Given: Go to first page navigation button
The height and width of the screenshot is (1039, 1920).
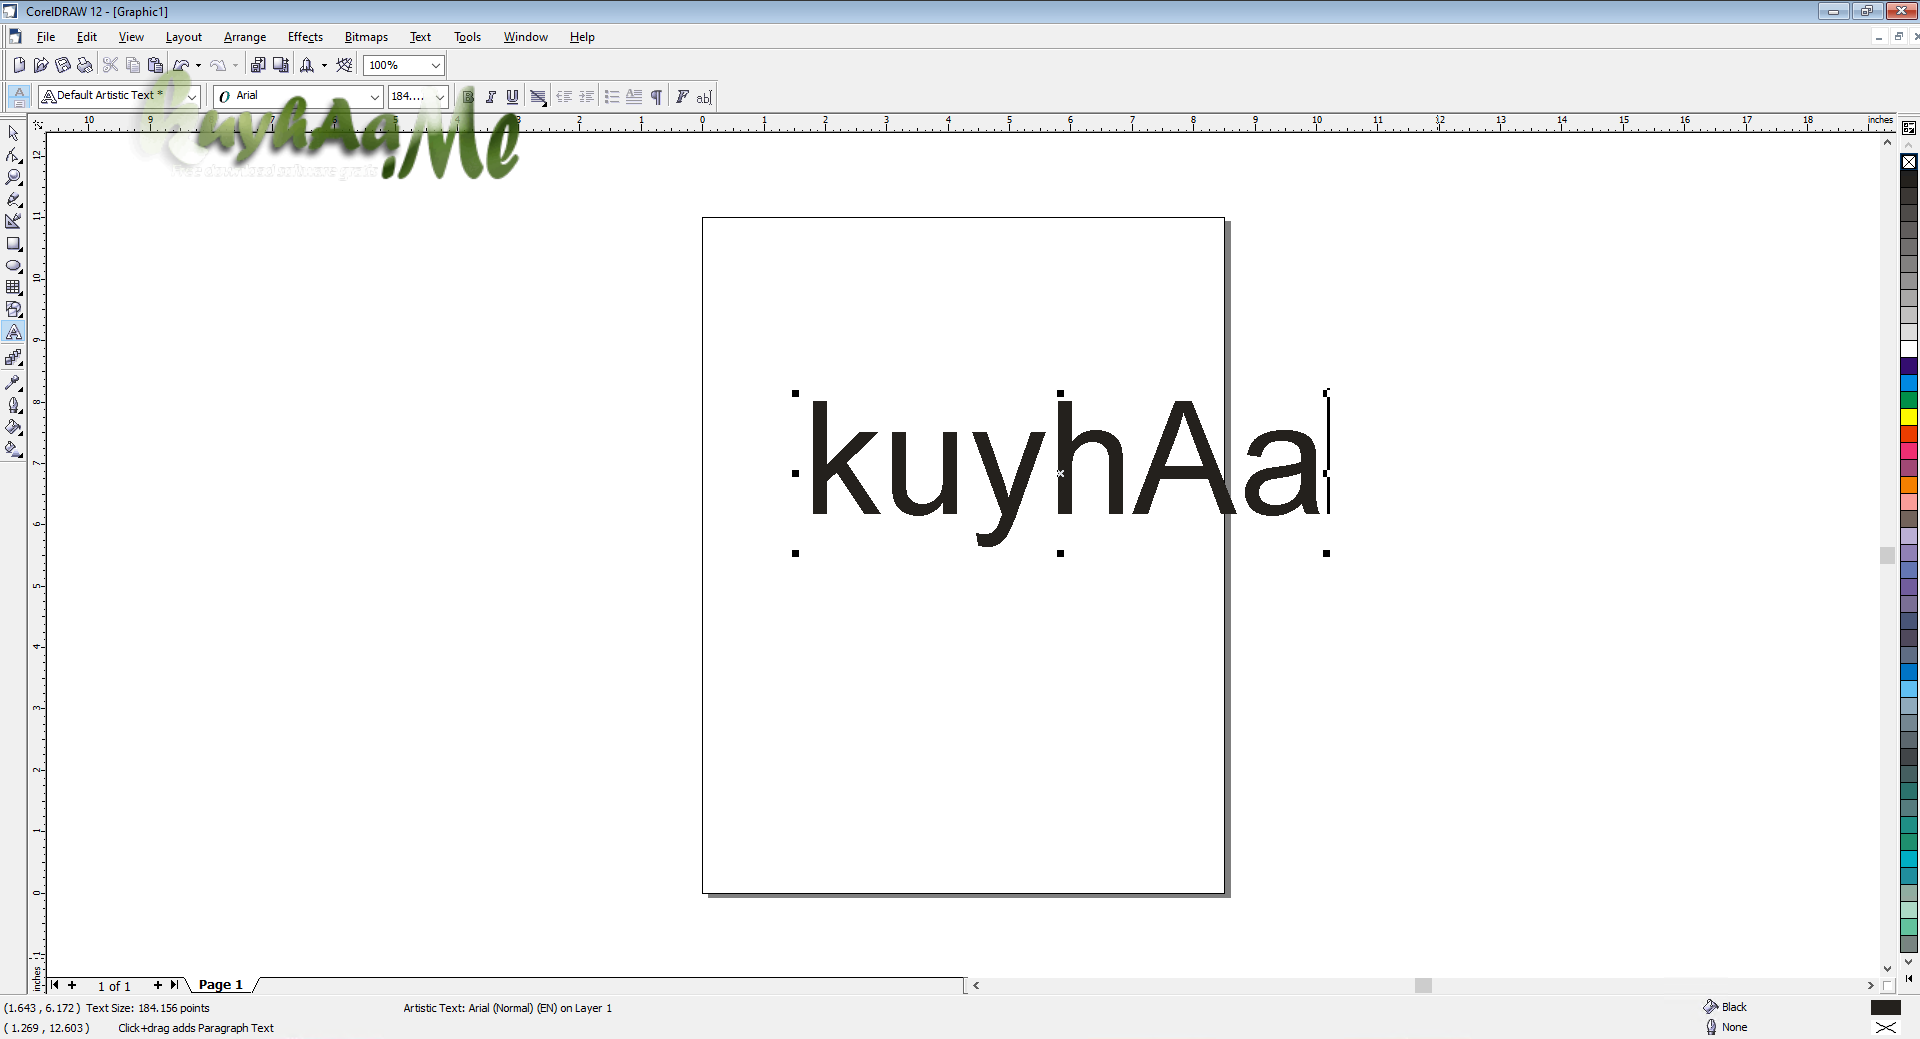Looking at the screenshot, I should point(55,985).
